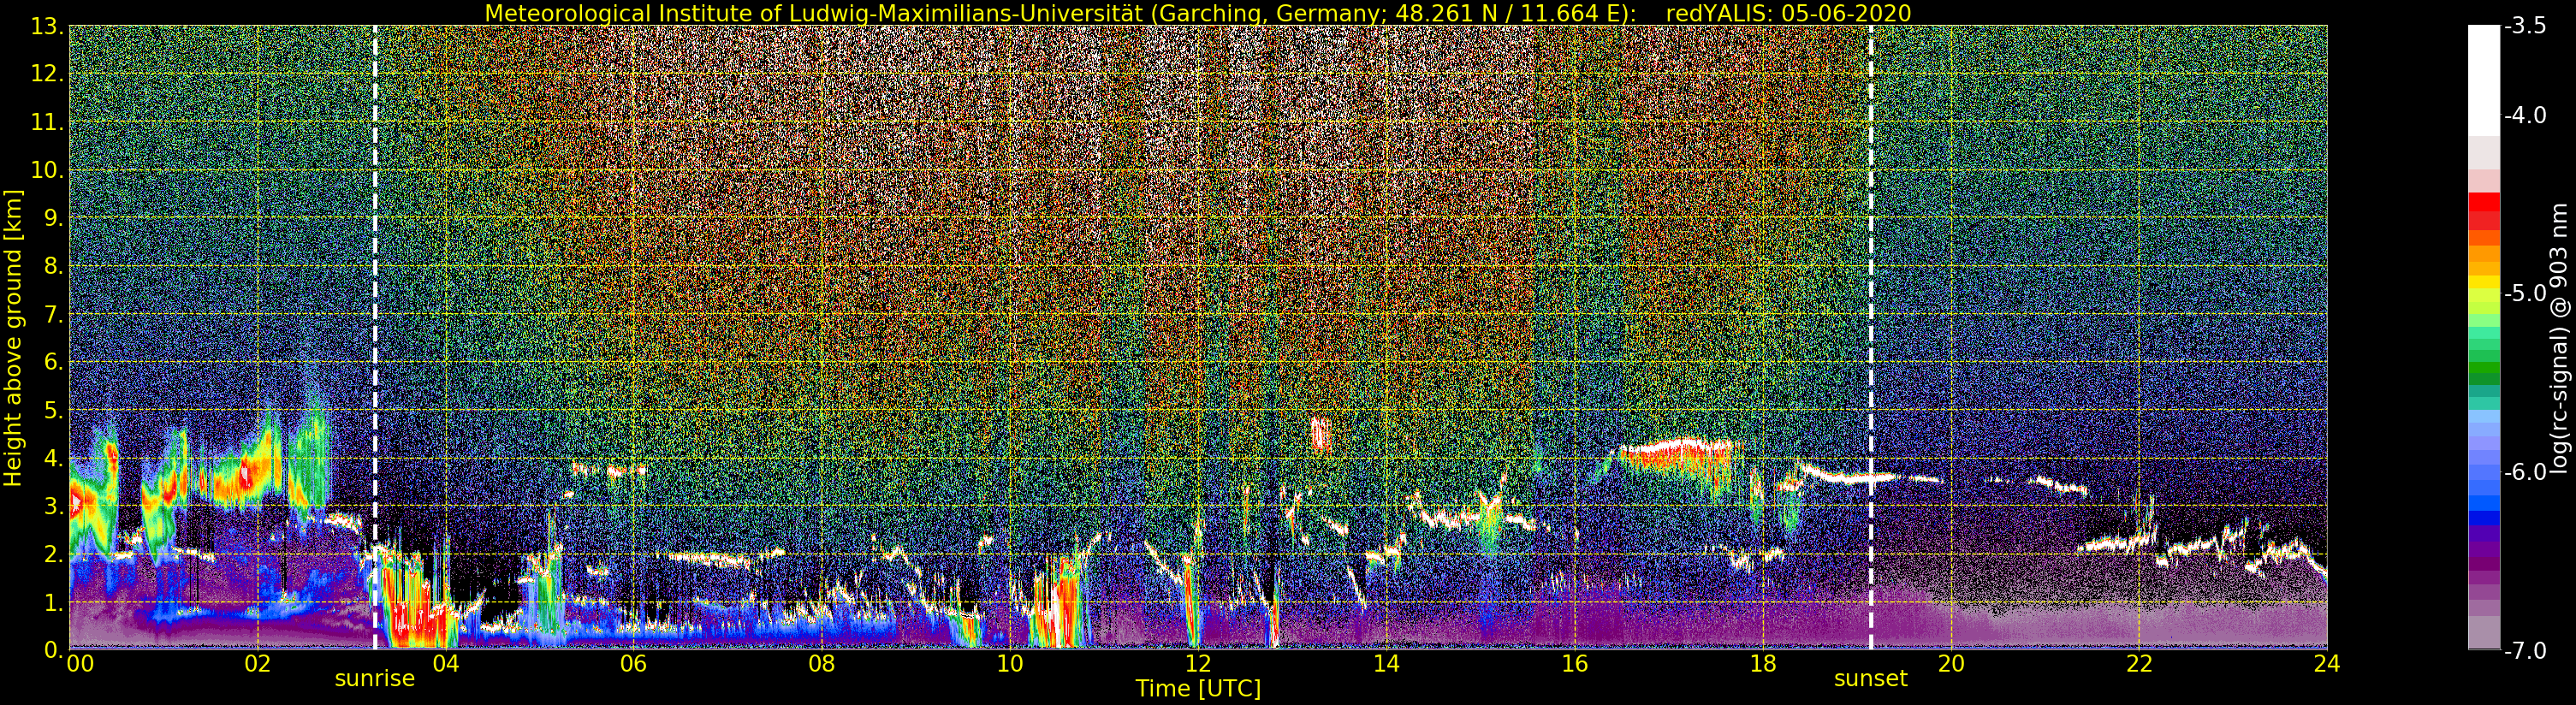Click the time axis tick '20'
The width and height of the screenshot is (2576, 705).
(1951, 663)
